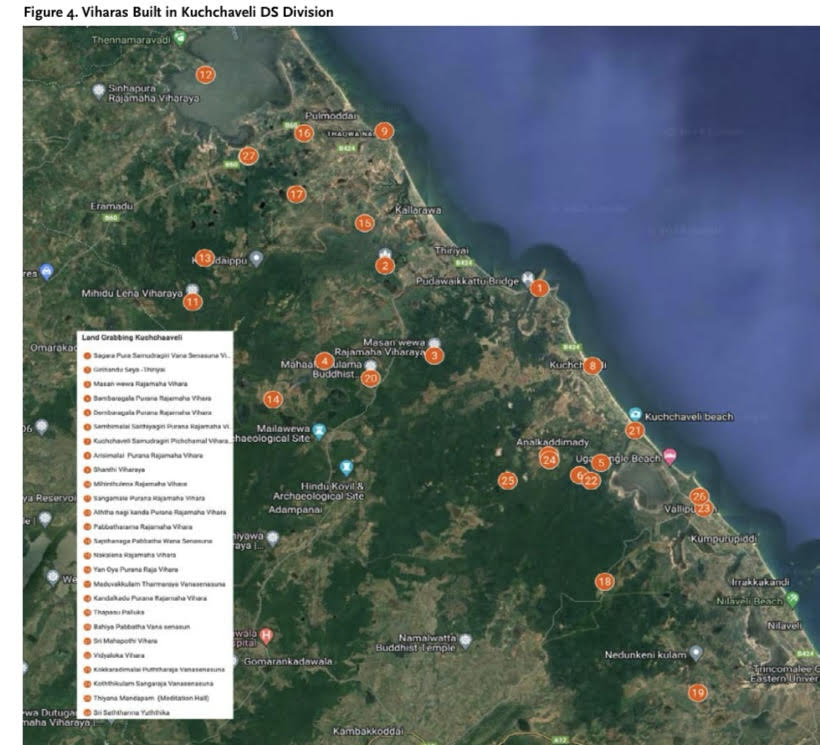
Task: Click orange marker 1 by Pudawaikkattu Bridge
Action: (539, 288)
